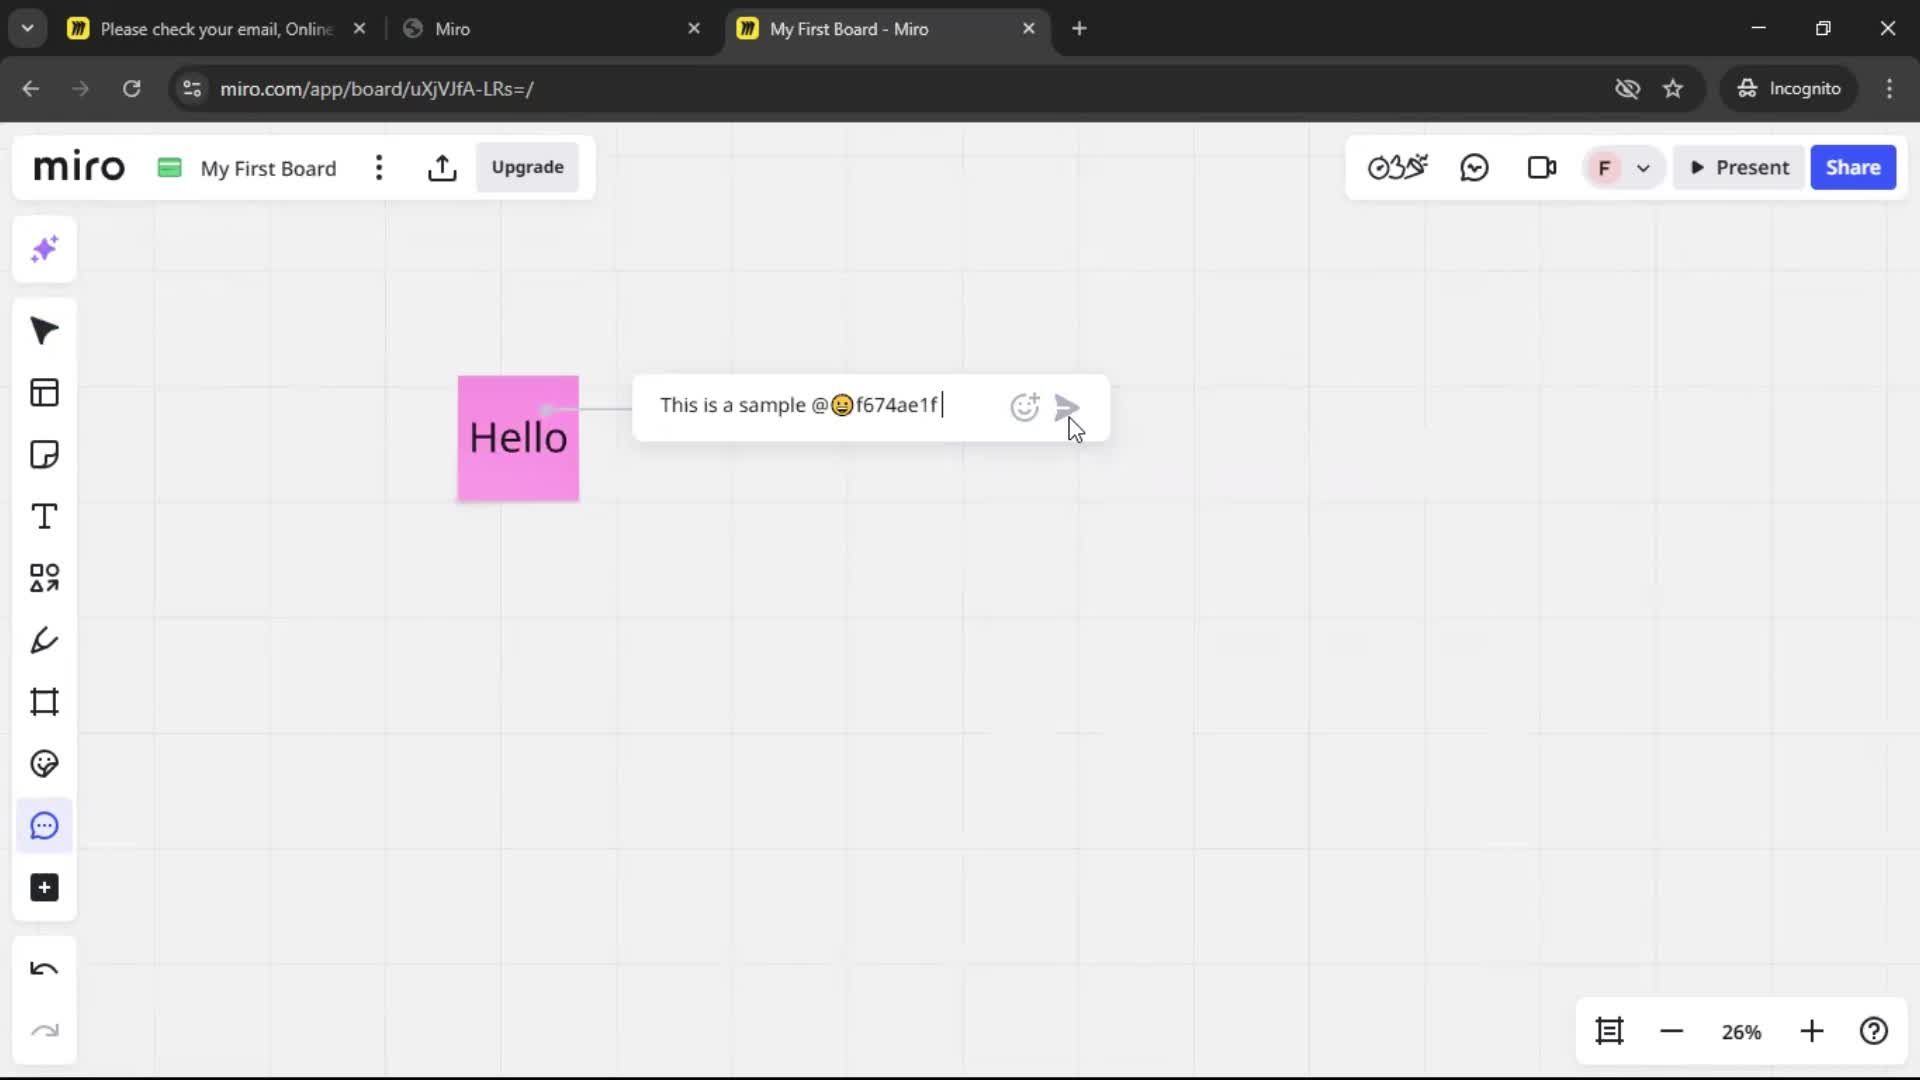Click the Upgrade button
Viewport: 1920px width, 1080px height.
tap(527, 167)
